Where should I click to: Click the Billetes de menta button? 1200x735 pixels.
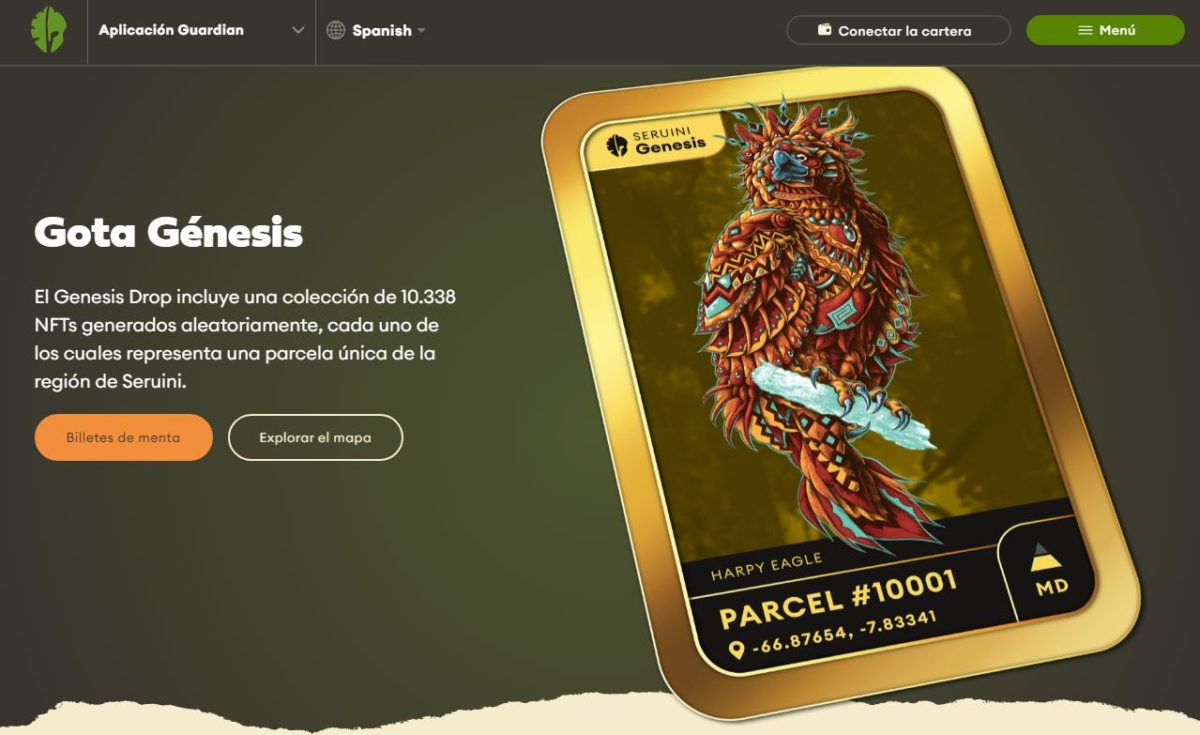coord(124,437)
